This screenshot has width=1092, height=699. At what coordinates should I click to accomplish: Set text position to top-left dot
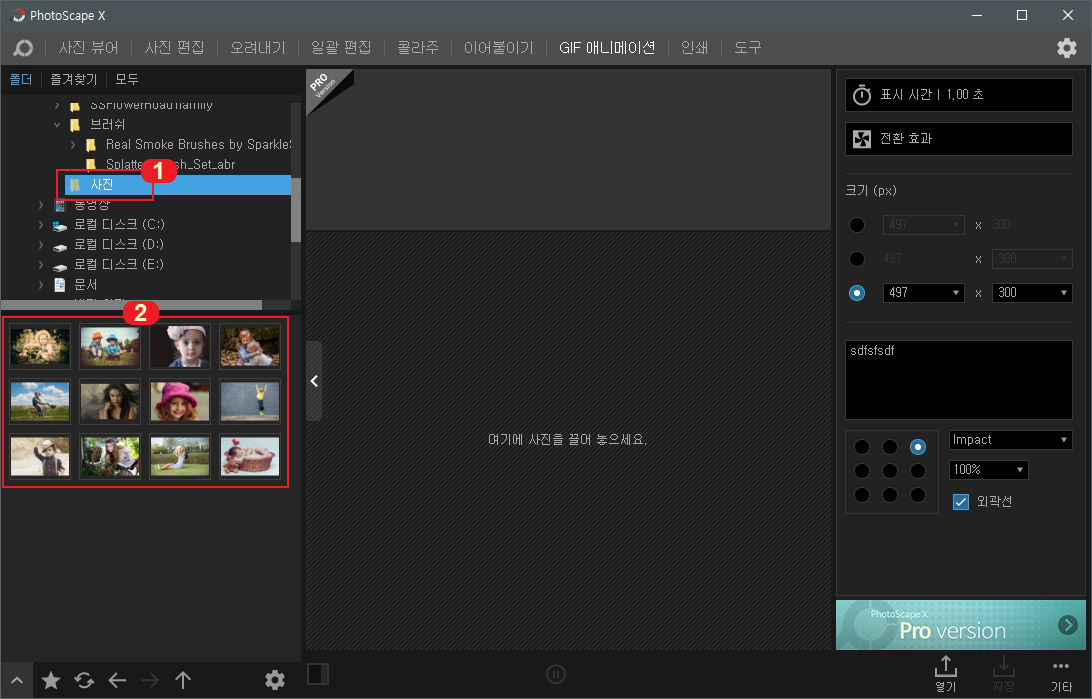pyautogui.click(x=861, y=448)
